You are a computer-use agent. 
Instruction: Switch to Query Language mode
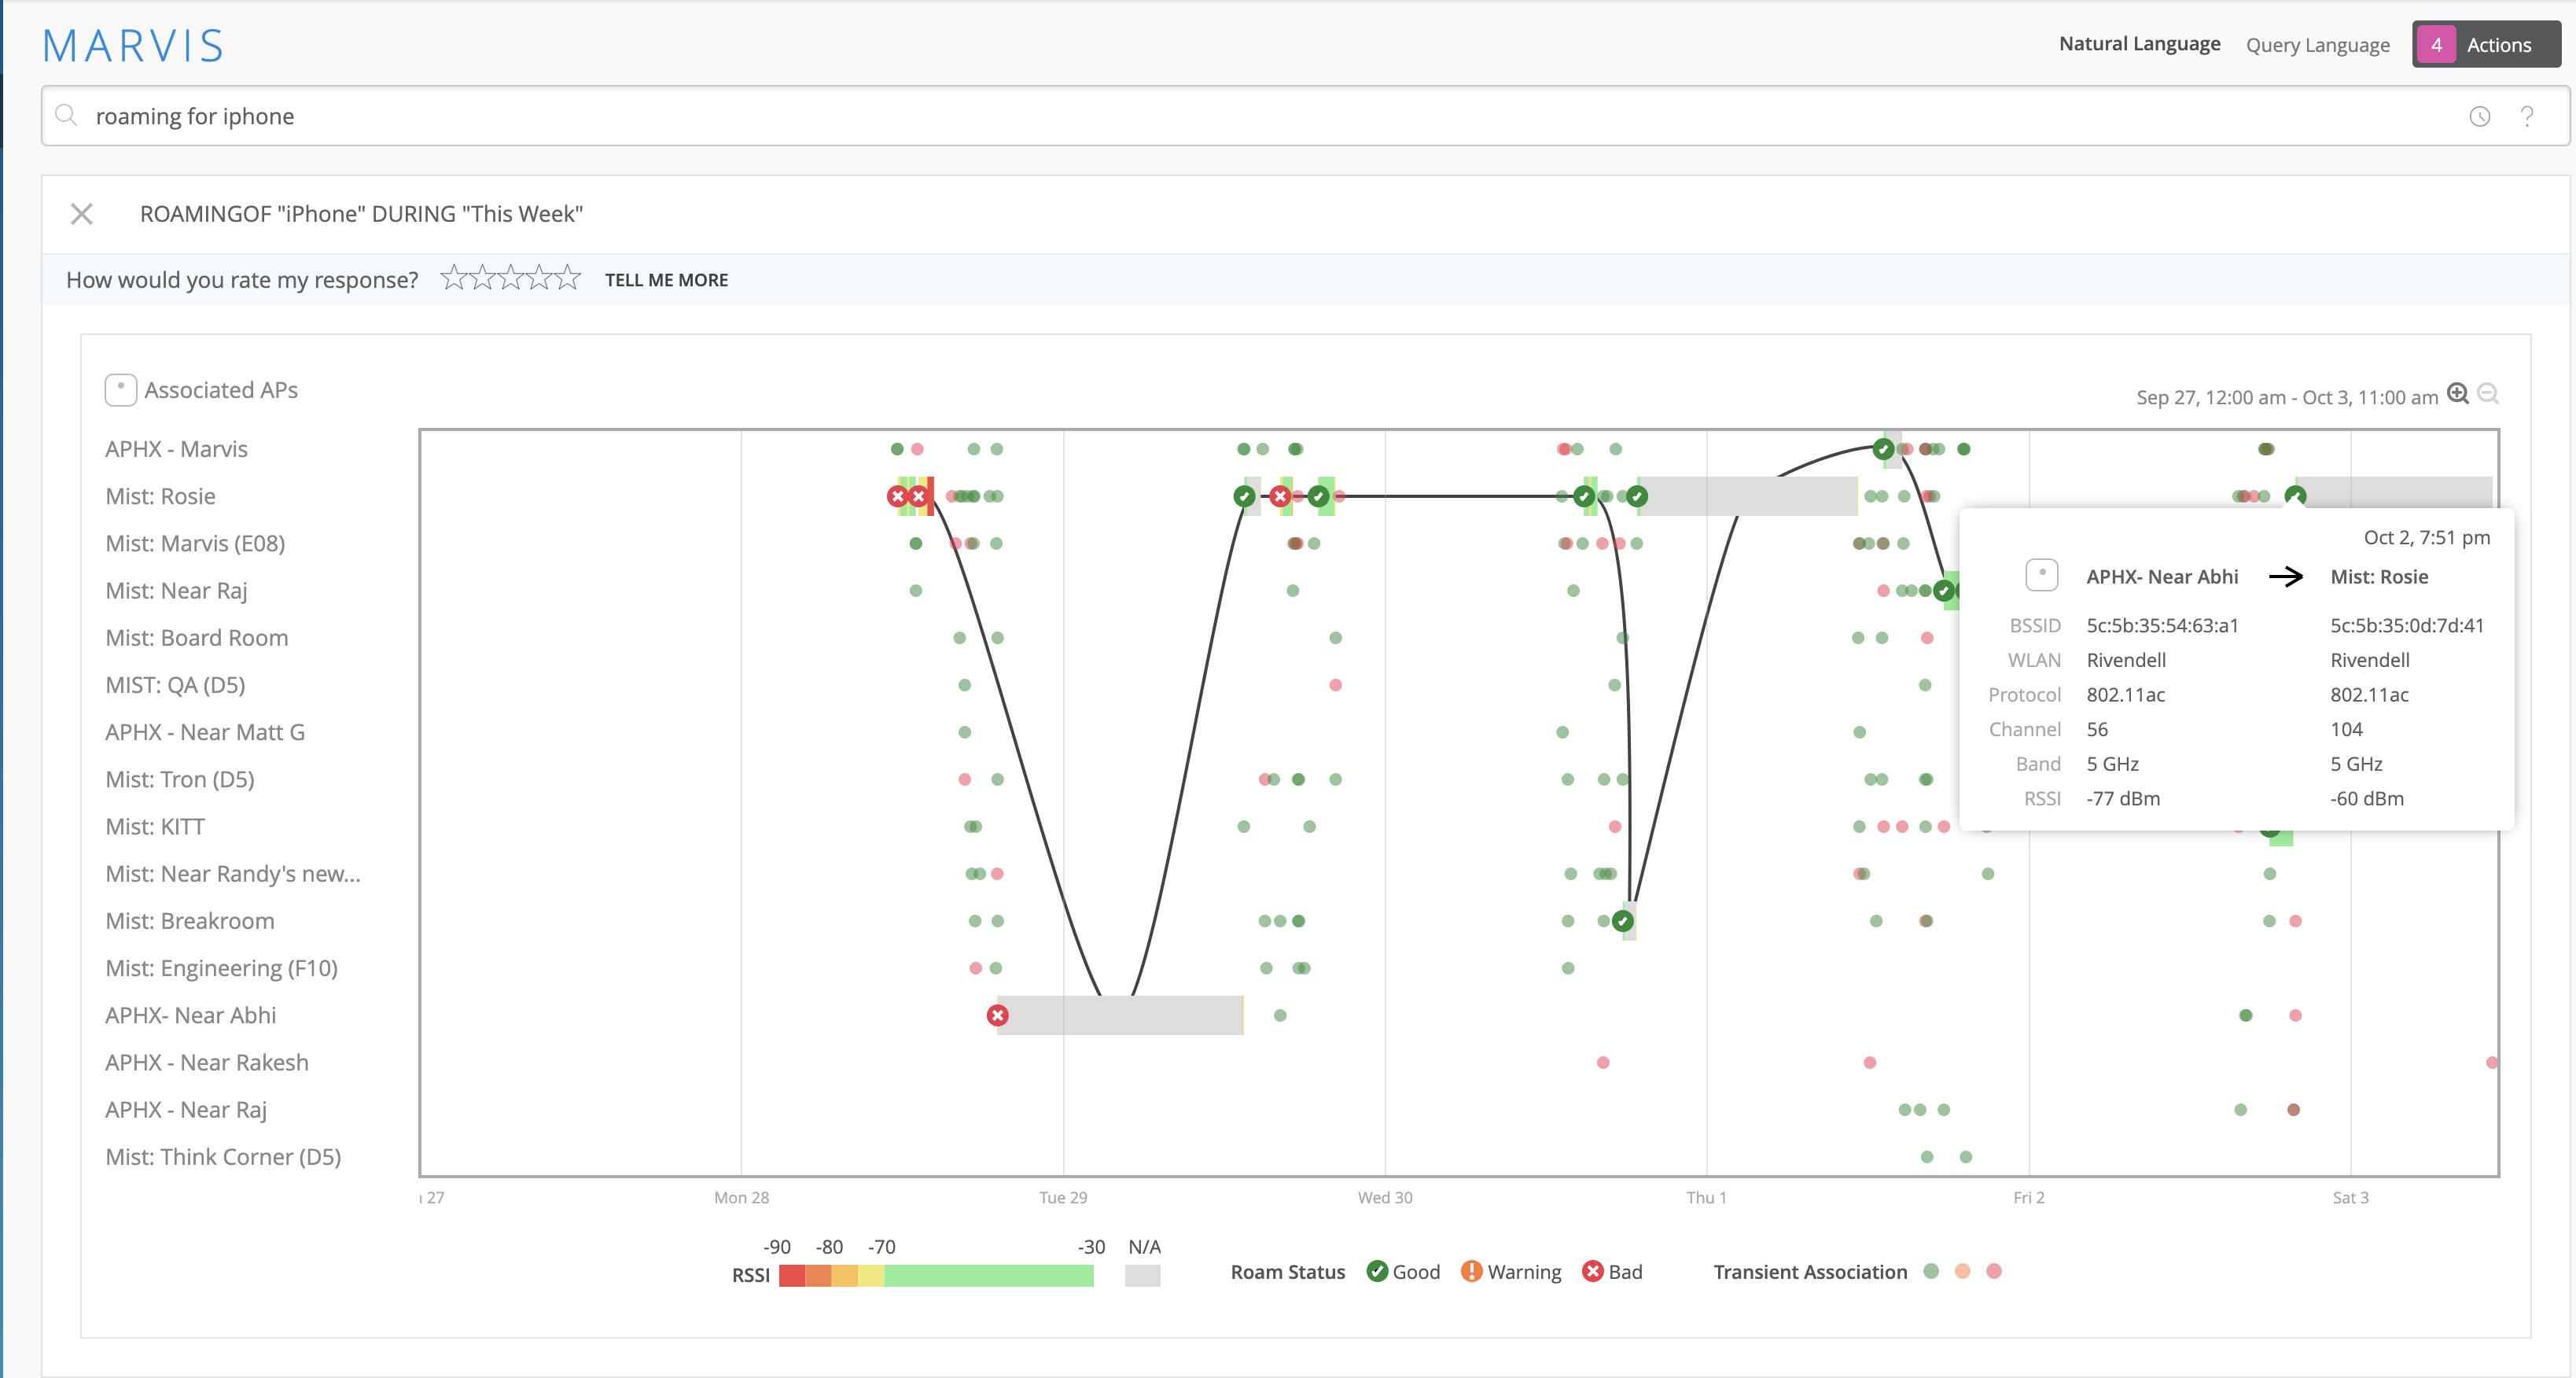[x=2317, y=45]
